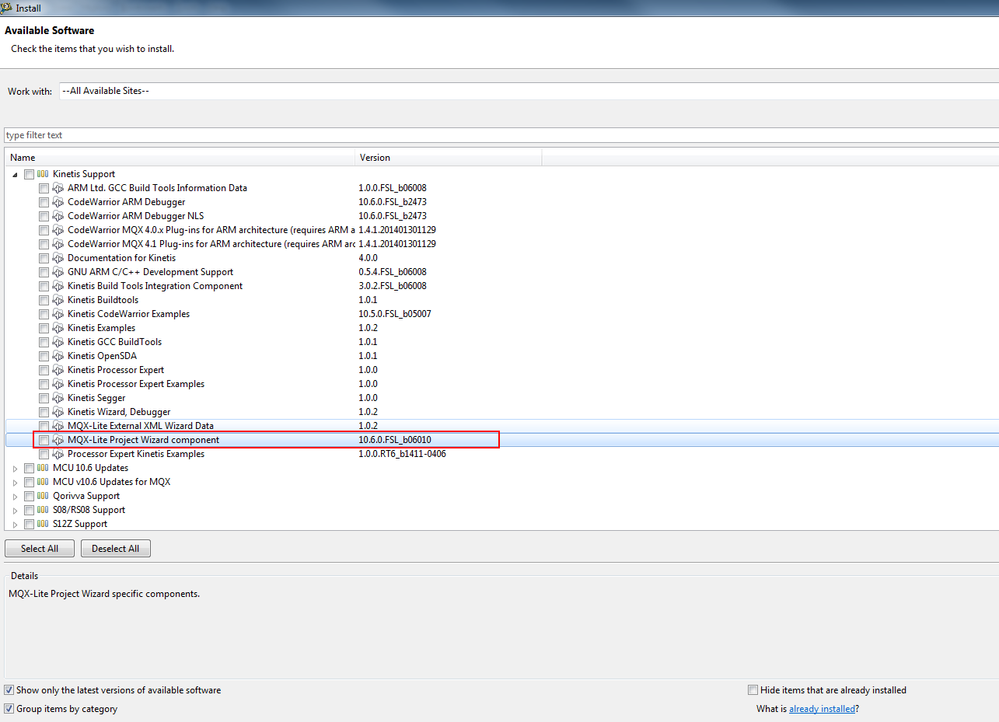The width and height of the screenshot is (999, 722).
Task: Check the Kinetis Support category checkbox
Action: pyautogui.click(x=29, y=174)
